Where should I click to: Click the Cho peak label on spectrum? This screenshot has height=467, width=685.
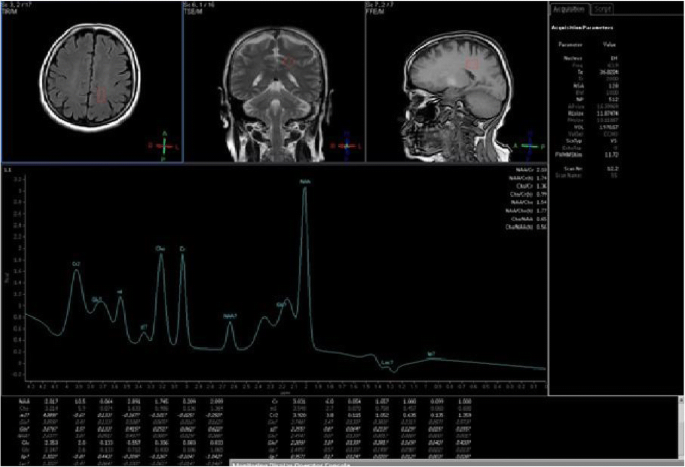point(160,249)
